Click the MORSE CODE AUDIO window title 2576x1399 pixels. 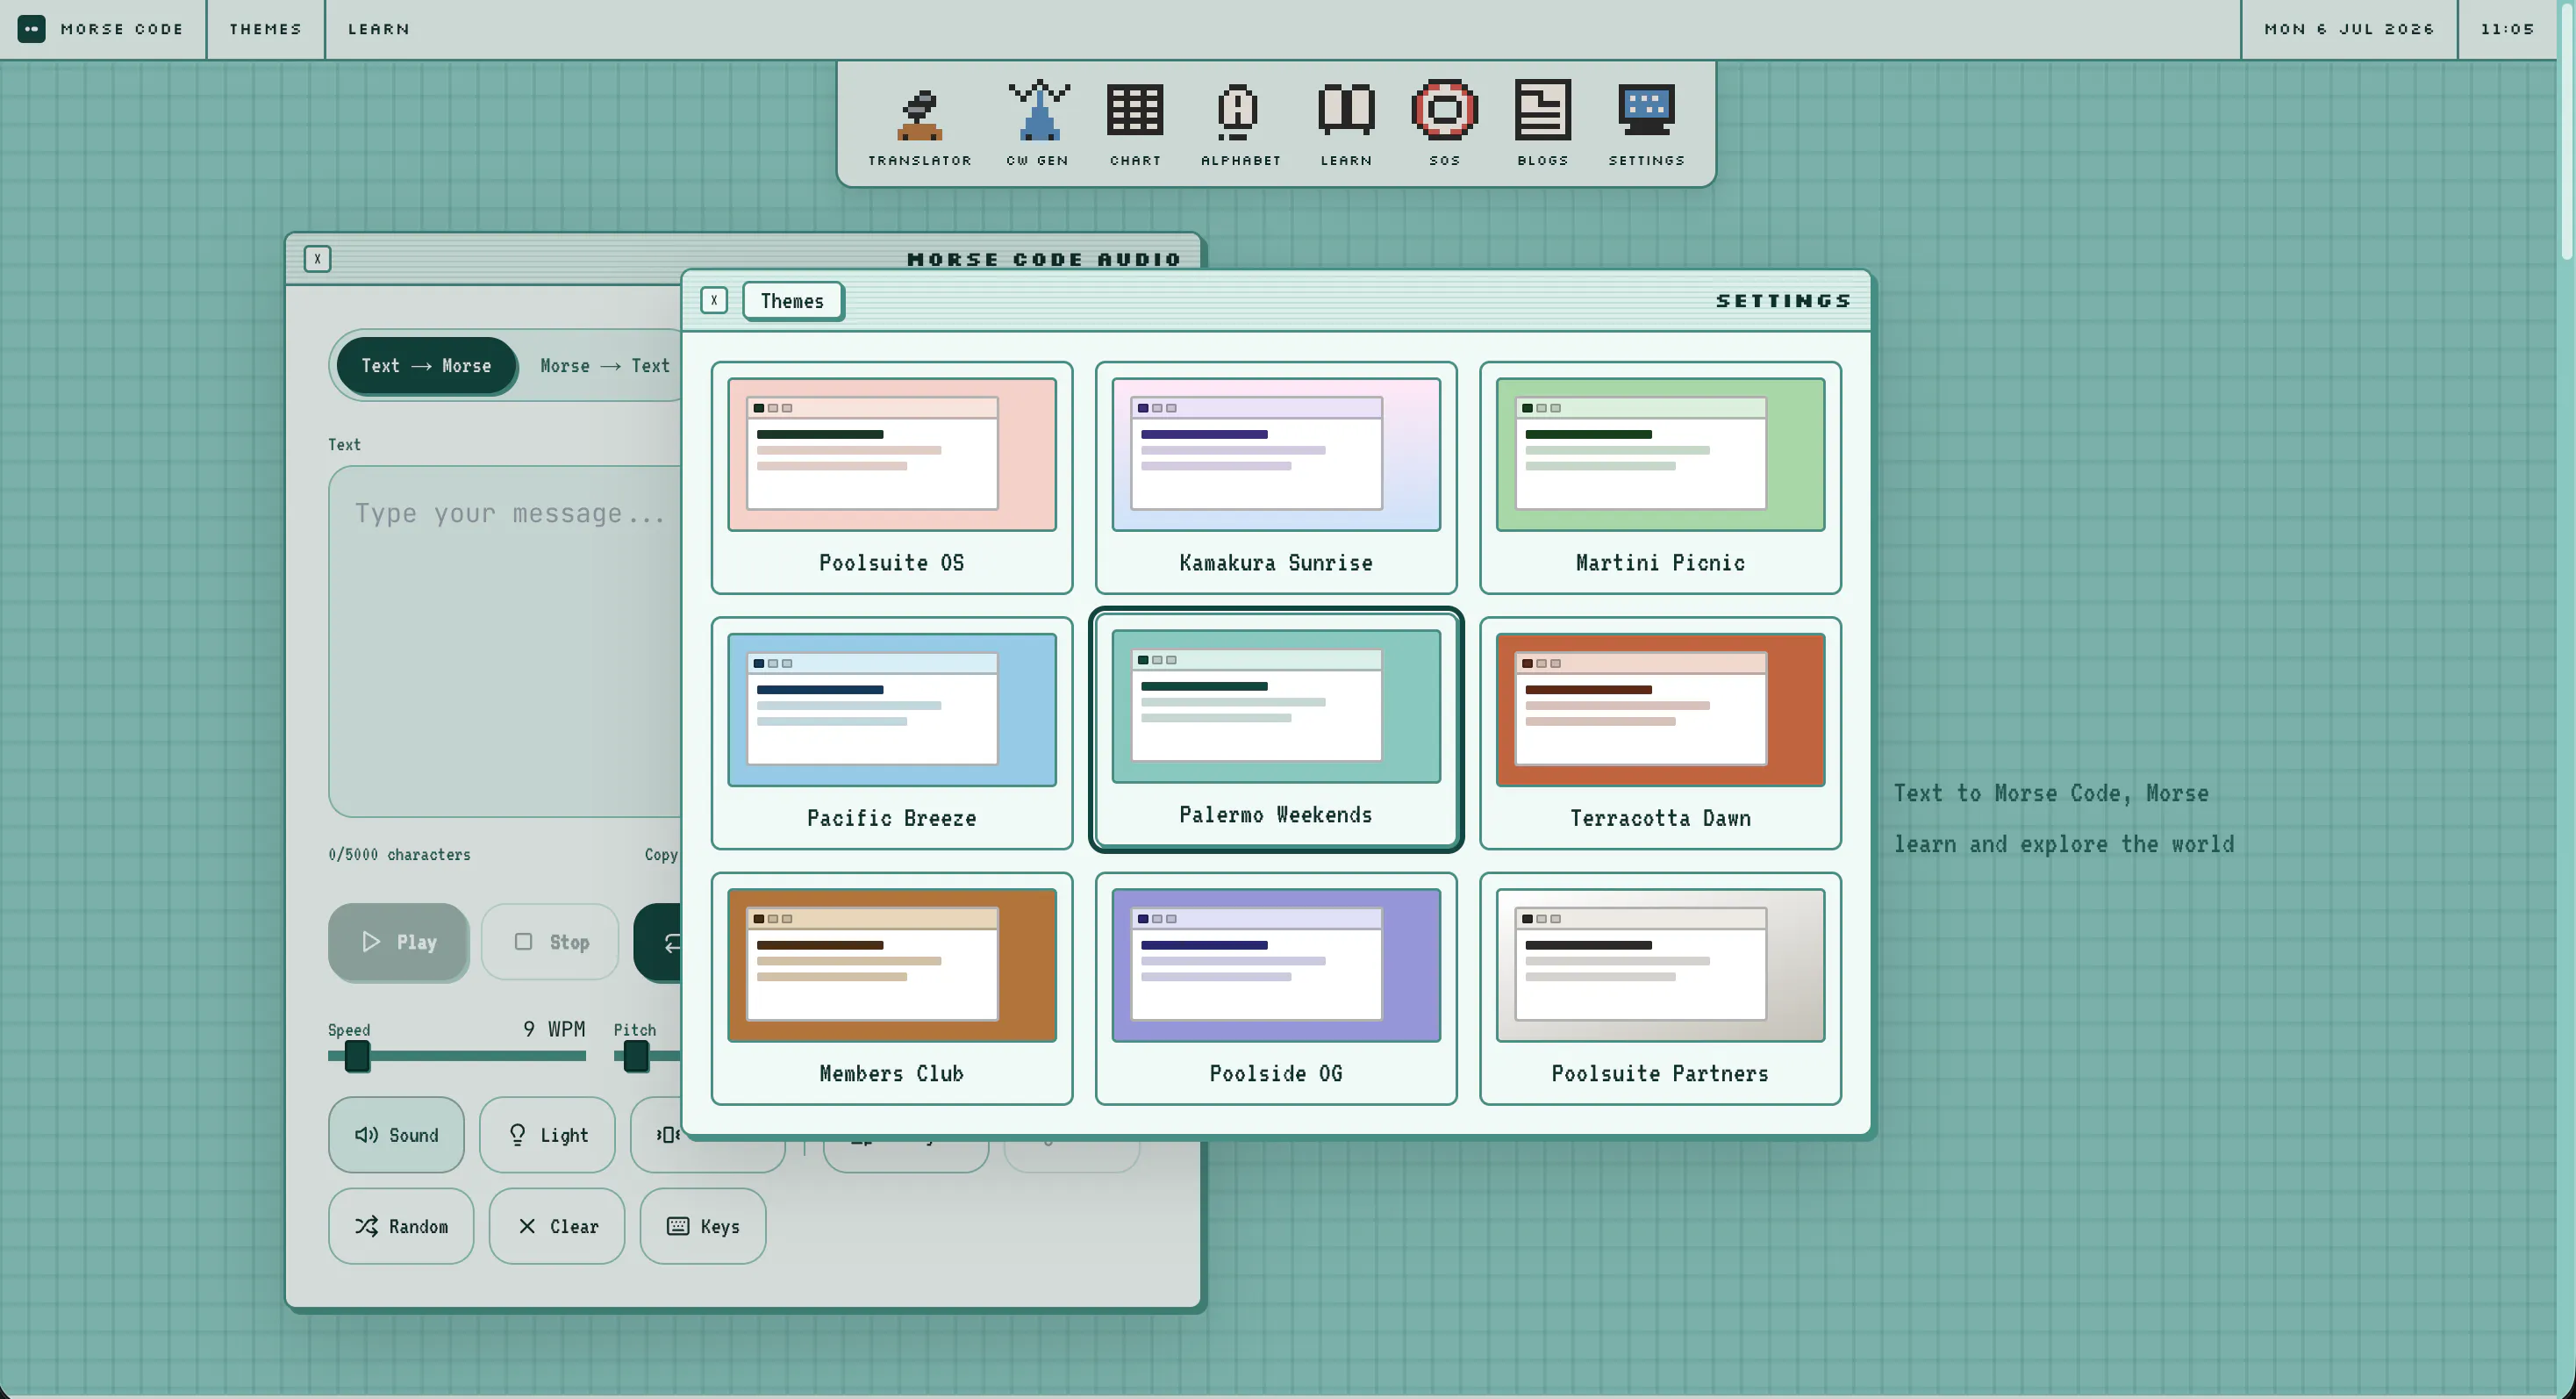tap(1043, 259)
